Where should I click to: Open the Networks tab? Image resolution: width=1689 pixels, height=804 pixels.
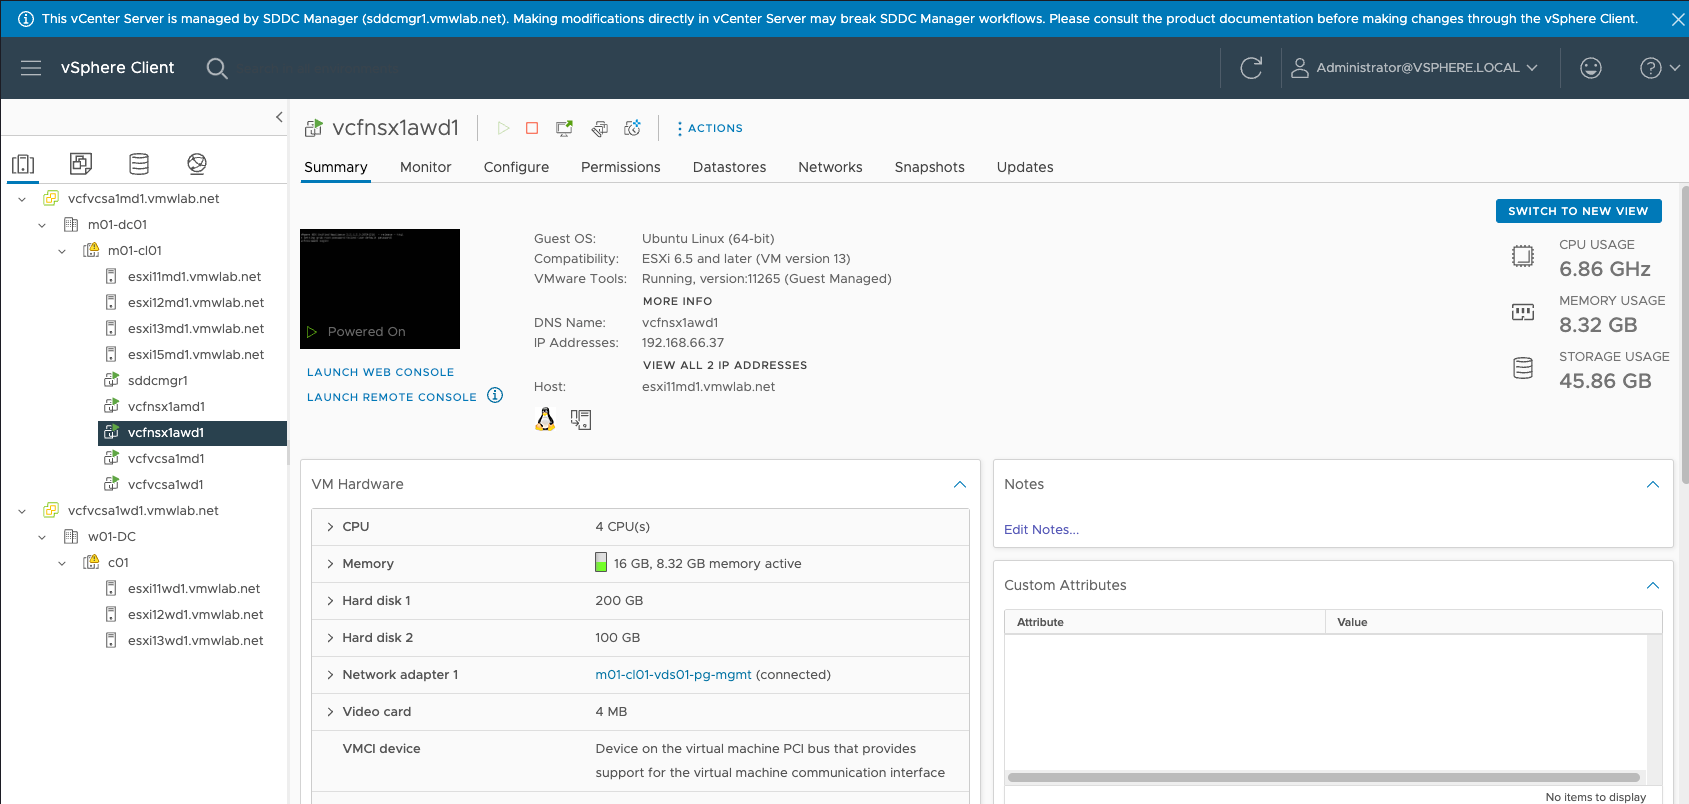pos(830,167)
